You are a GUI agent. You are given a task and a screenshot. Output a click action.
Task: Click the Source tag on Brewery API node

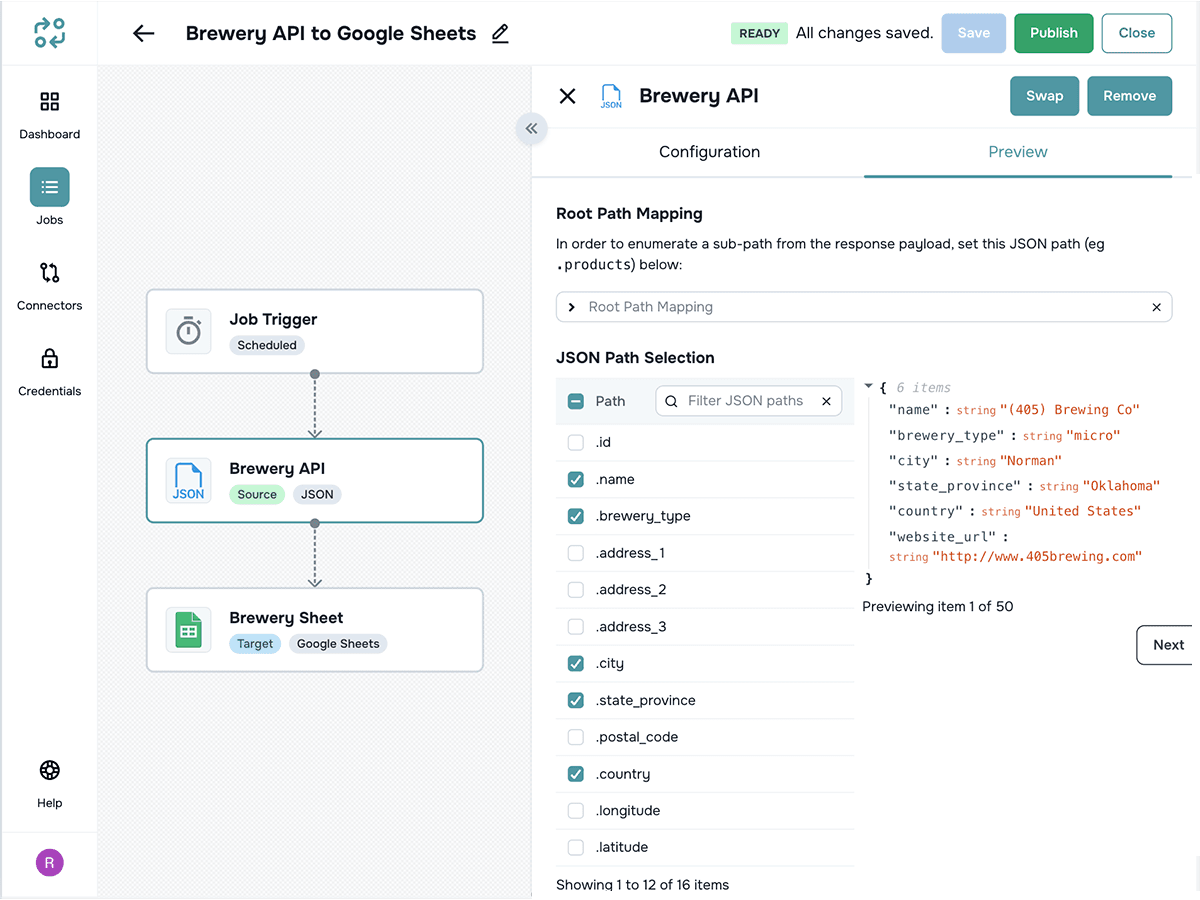point(257,494)
